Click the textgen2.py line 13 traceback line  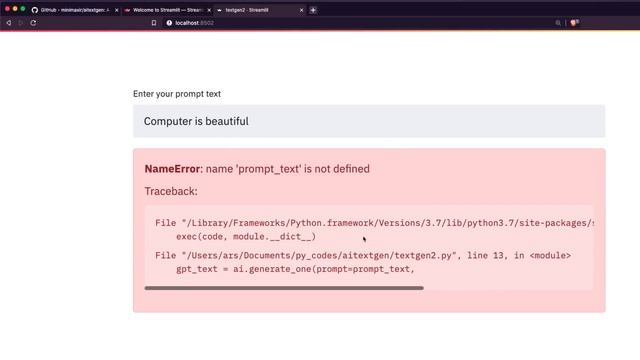point(363,256)
